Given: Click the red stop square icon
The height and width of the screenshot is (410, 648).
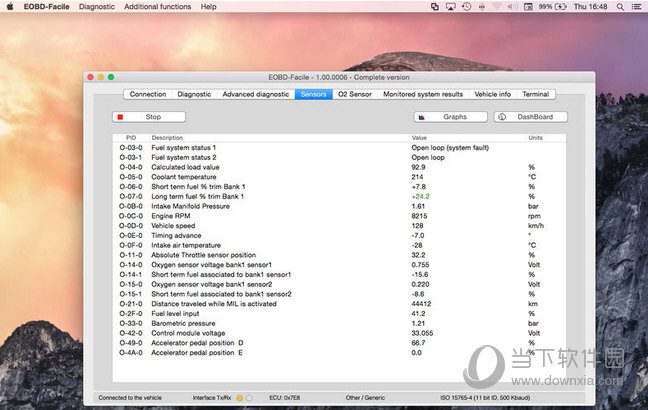Looking at the screenshot, I should (120, 117).
